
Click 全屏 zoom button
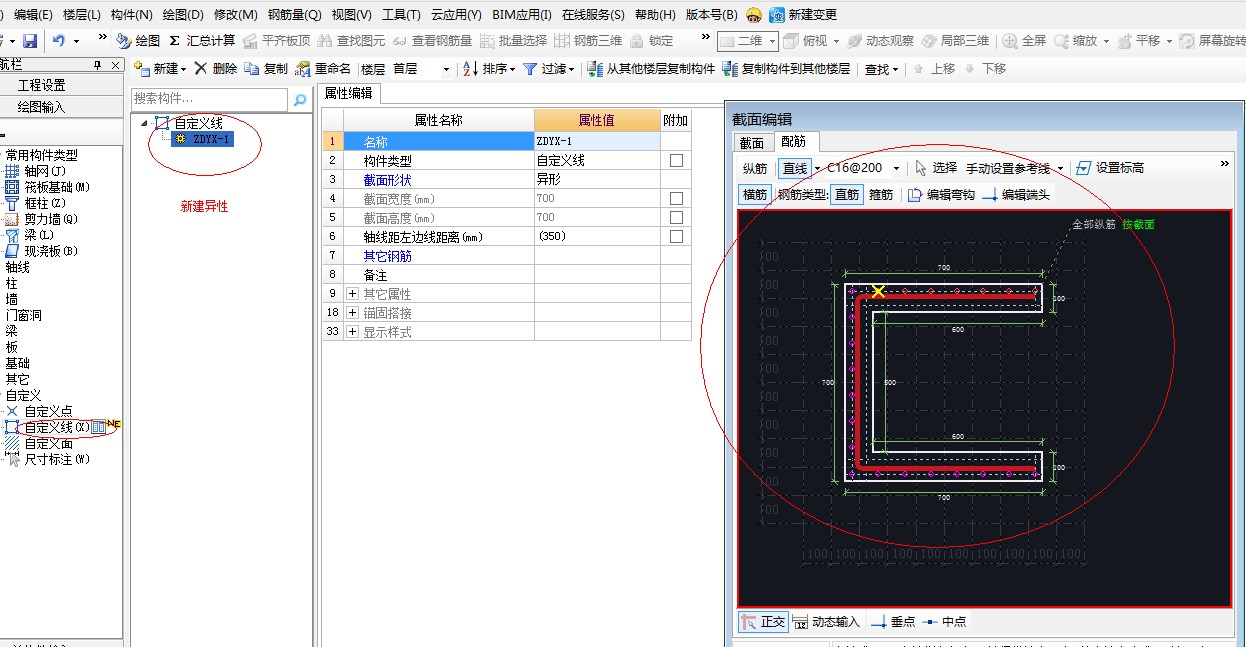[1025, 41]
